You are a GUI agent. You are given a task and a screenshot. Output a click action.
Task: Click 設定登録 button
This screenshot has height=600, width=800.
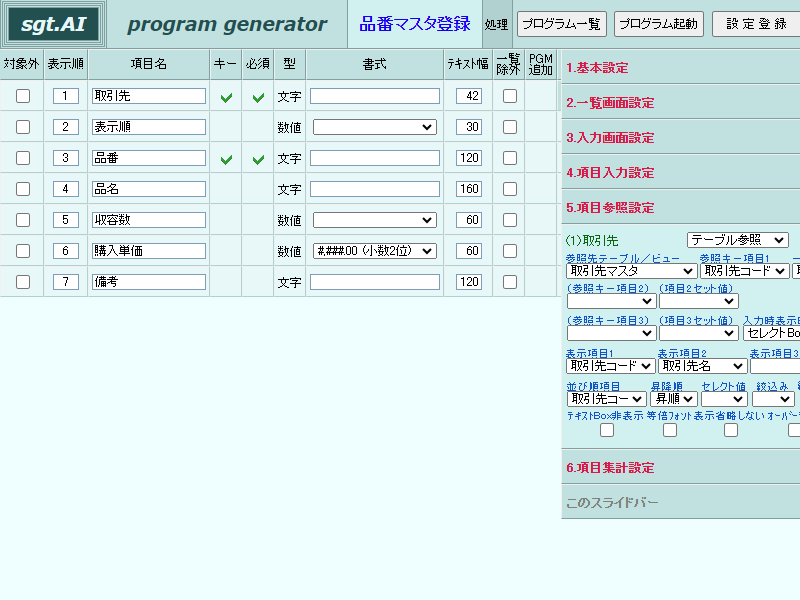pyautogui.click(x=756, y=24)
